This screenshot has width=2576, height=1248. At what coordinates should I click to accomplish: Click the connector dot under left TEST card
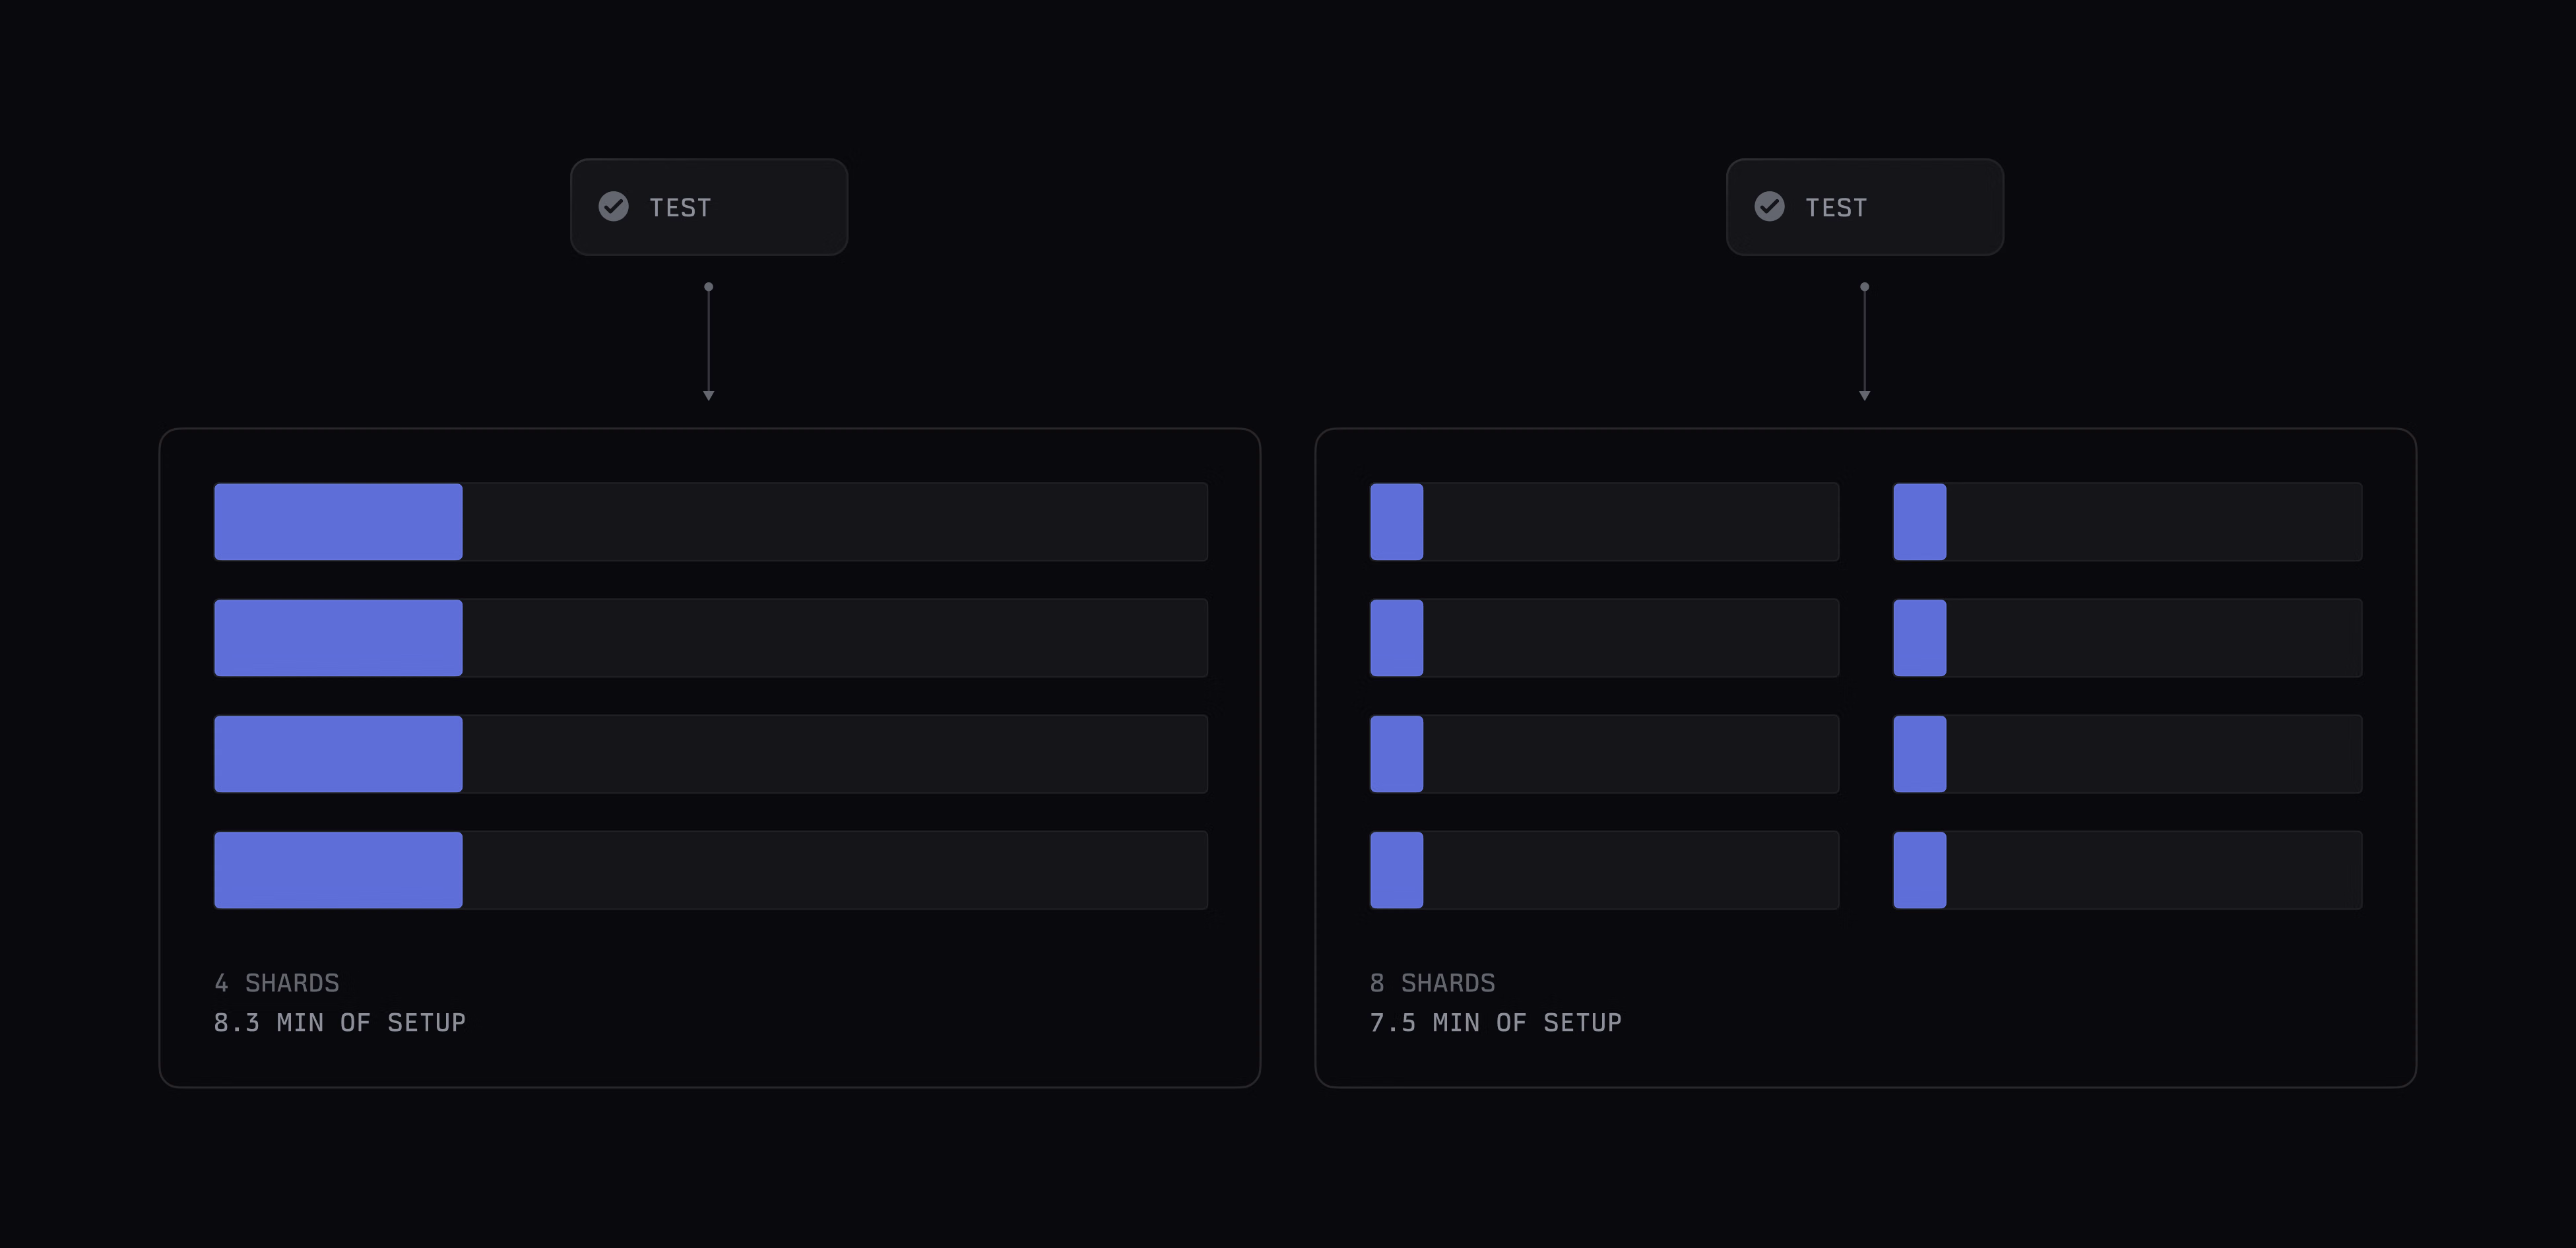click(x=709, y=287)
